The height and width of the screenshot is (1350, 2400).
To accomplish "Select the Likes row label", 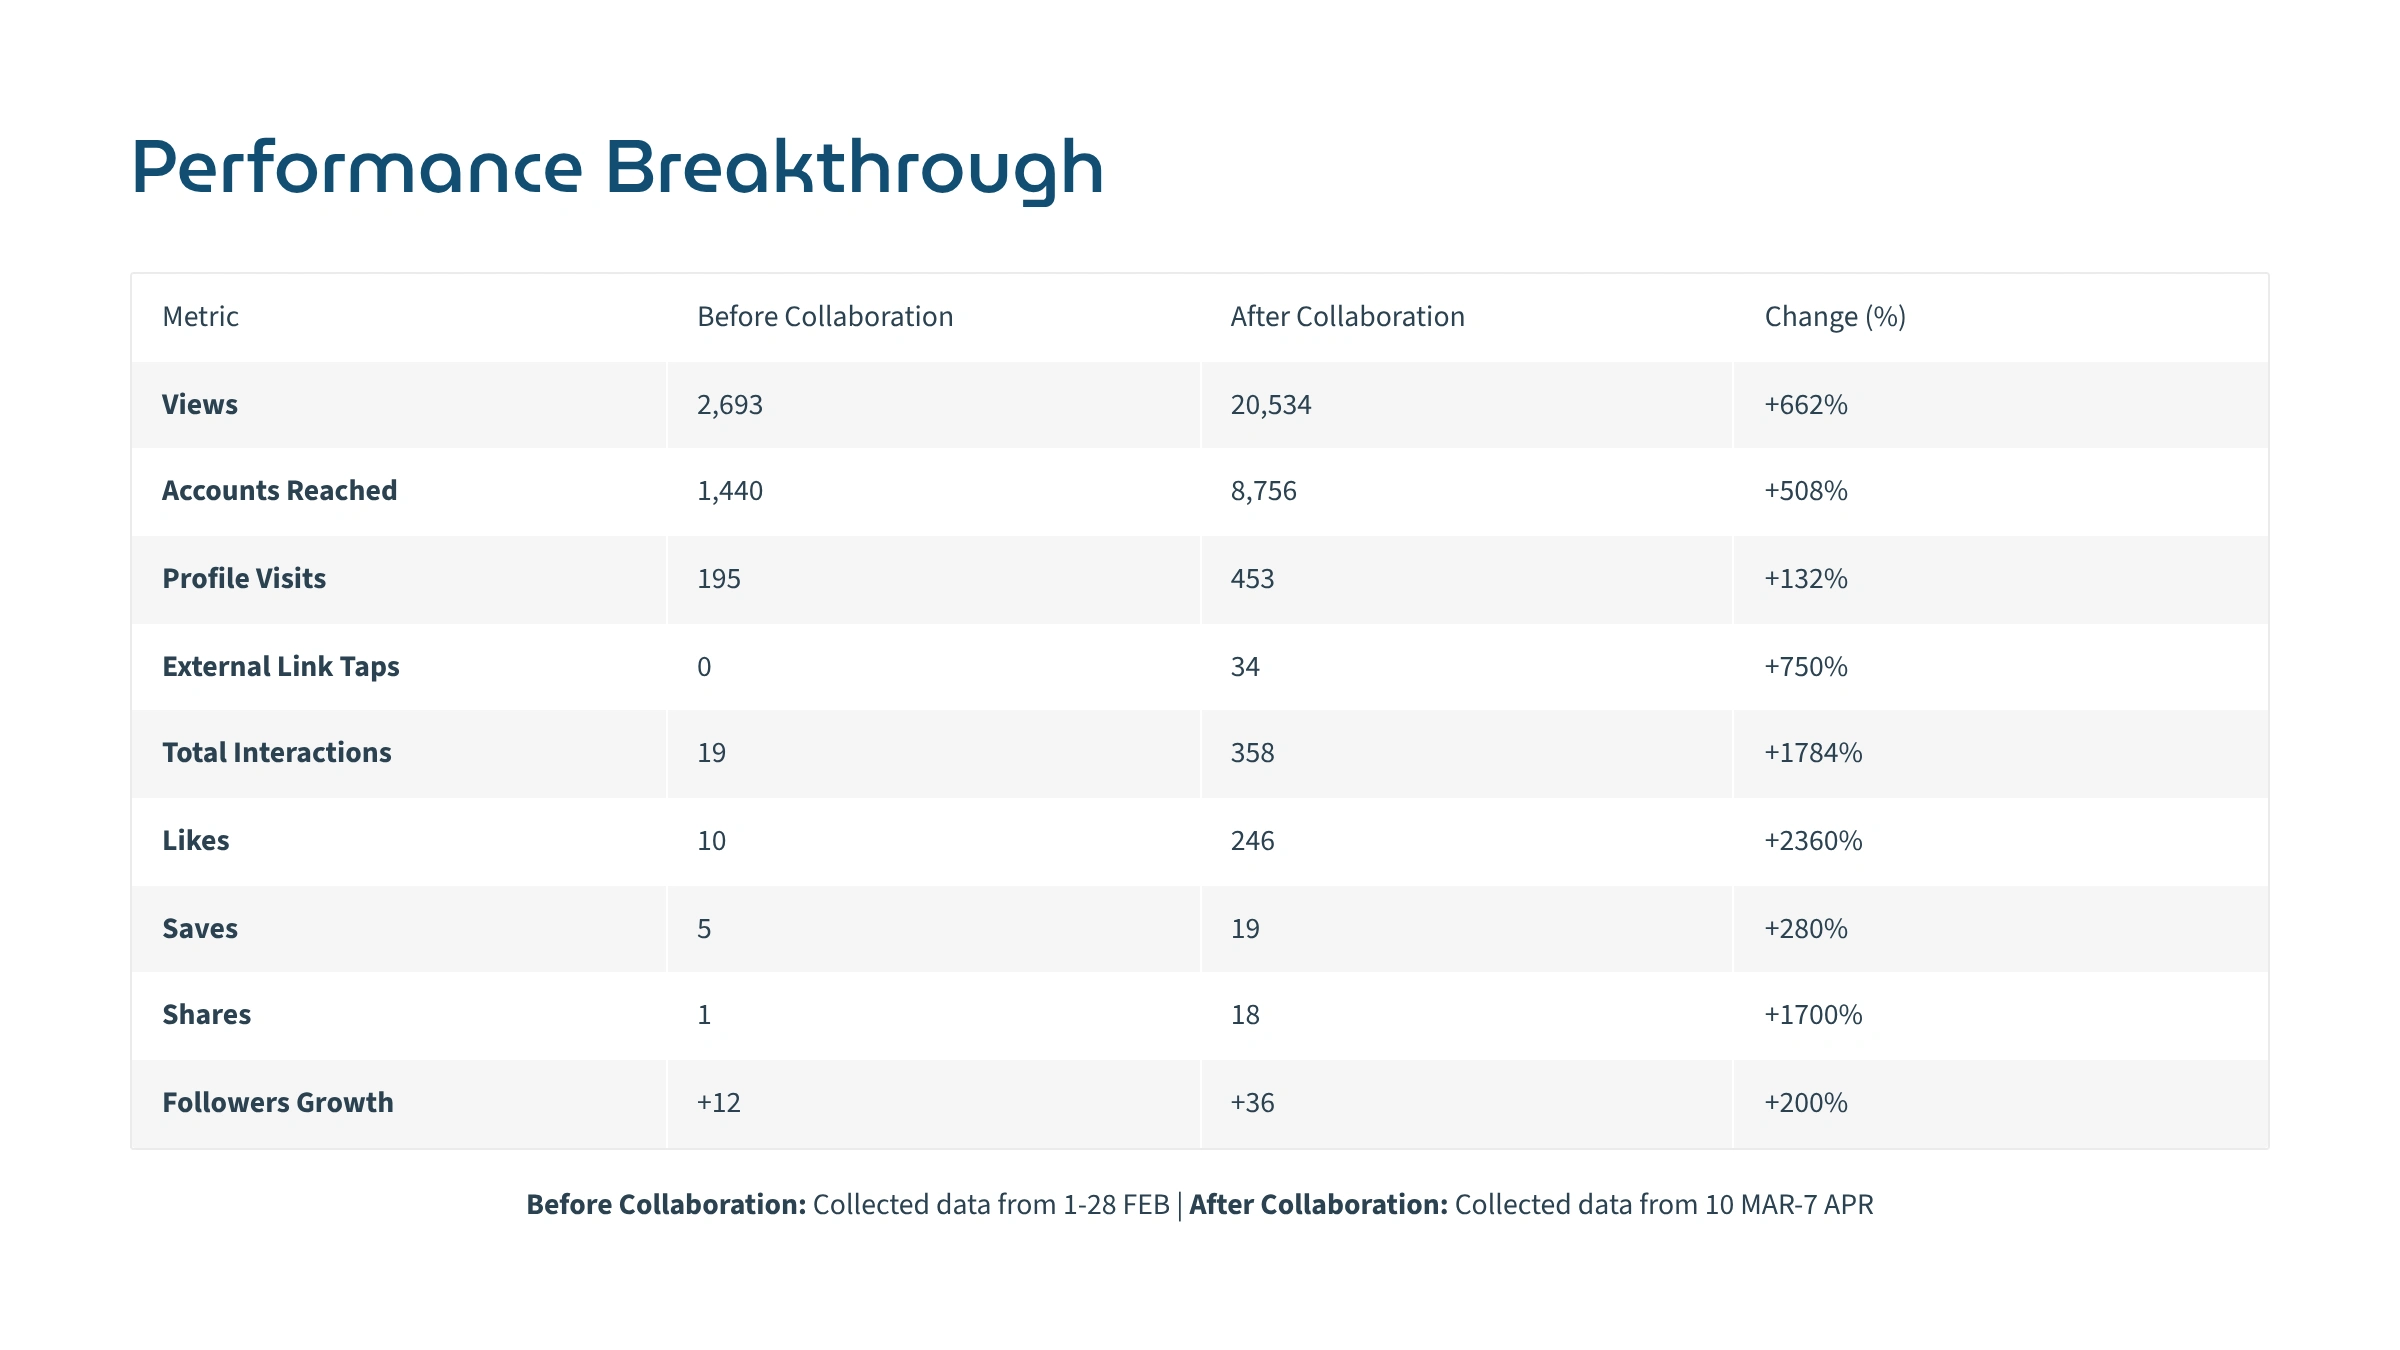I will coord(196,841).
